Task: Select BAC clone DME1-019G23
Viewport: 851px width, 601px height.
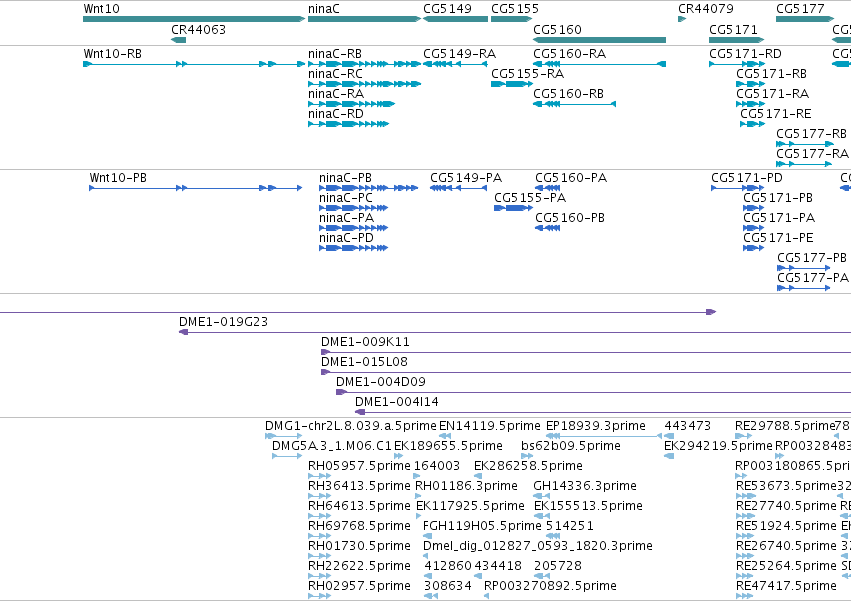Action: [x=515, y=332]
